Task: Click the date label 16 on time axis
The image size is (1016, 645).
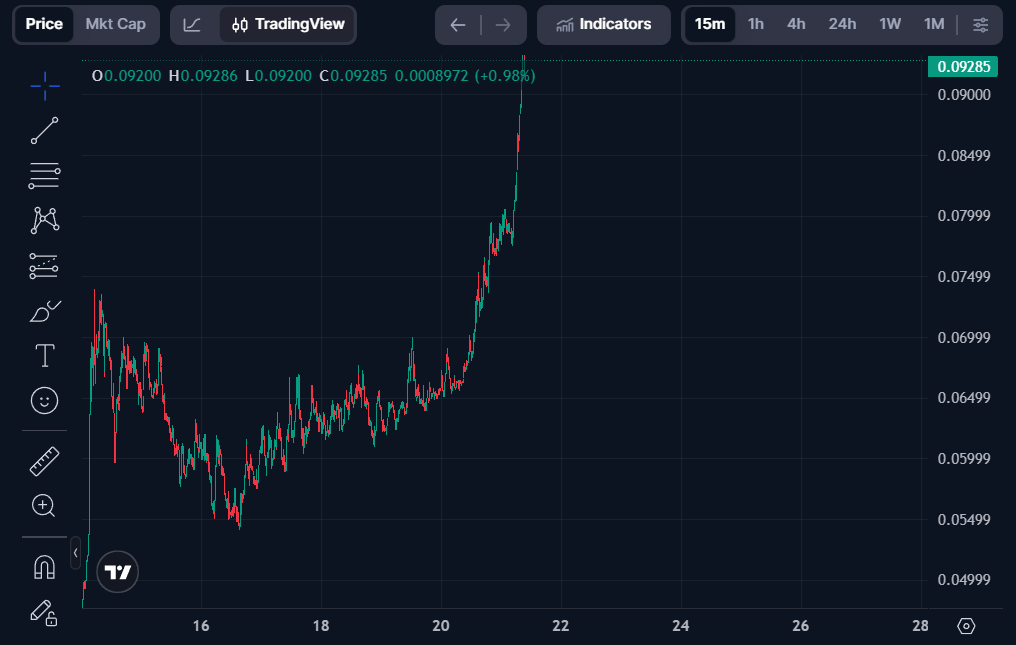Action: 201,626
